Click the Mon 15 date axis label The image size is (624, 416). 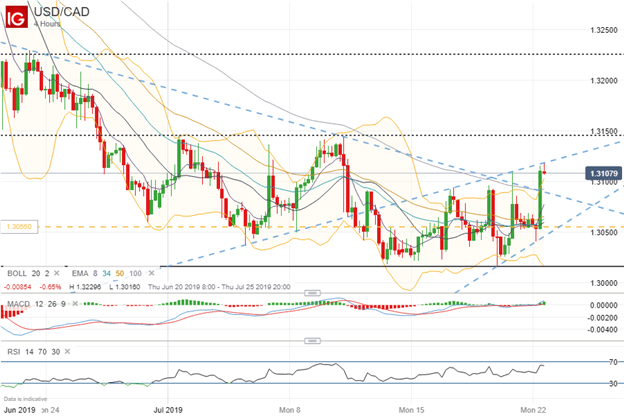coord(411,410)
